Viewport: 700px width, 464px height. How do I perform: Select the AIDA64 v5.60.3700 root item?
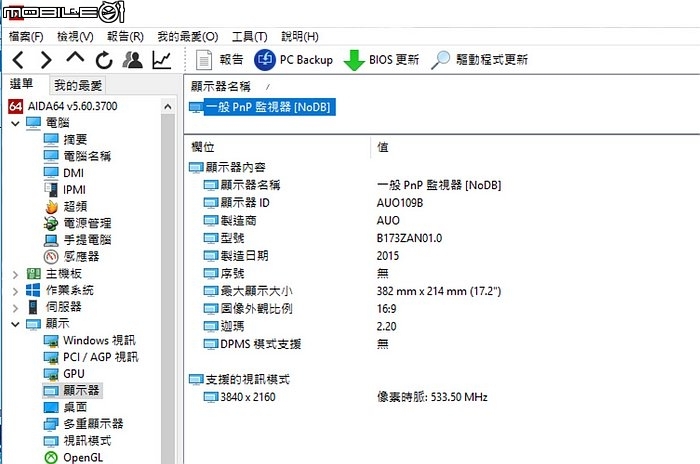click(63, 106)
